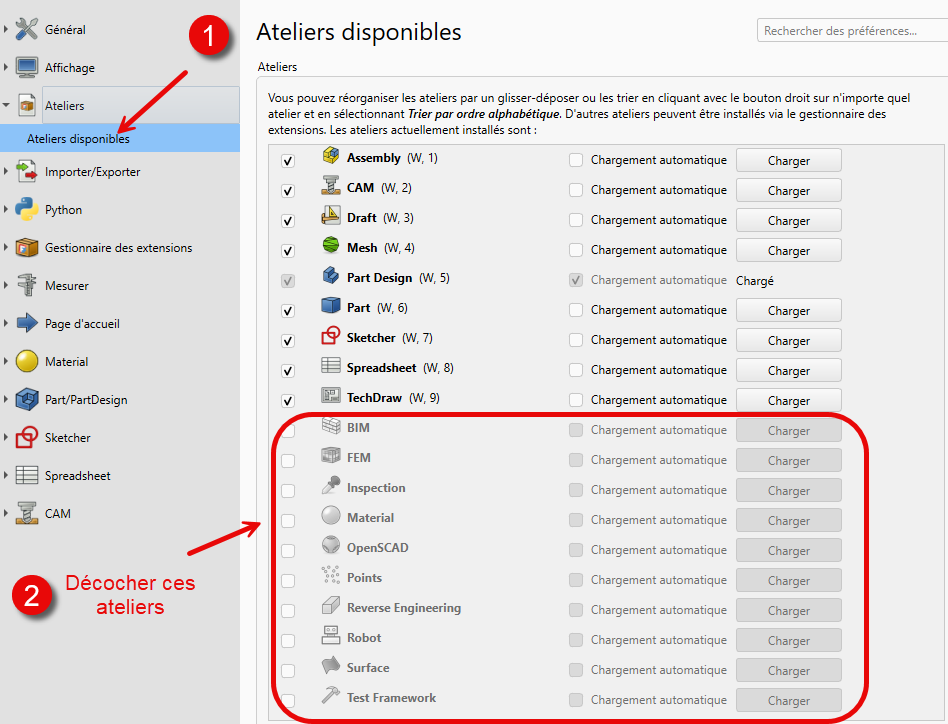
Task: Select the Mesurer caliper icon
Action: click(27, 286)
